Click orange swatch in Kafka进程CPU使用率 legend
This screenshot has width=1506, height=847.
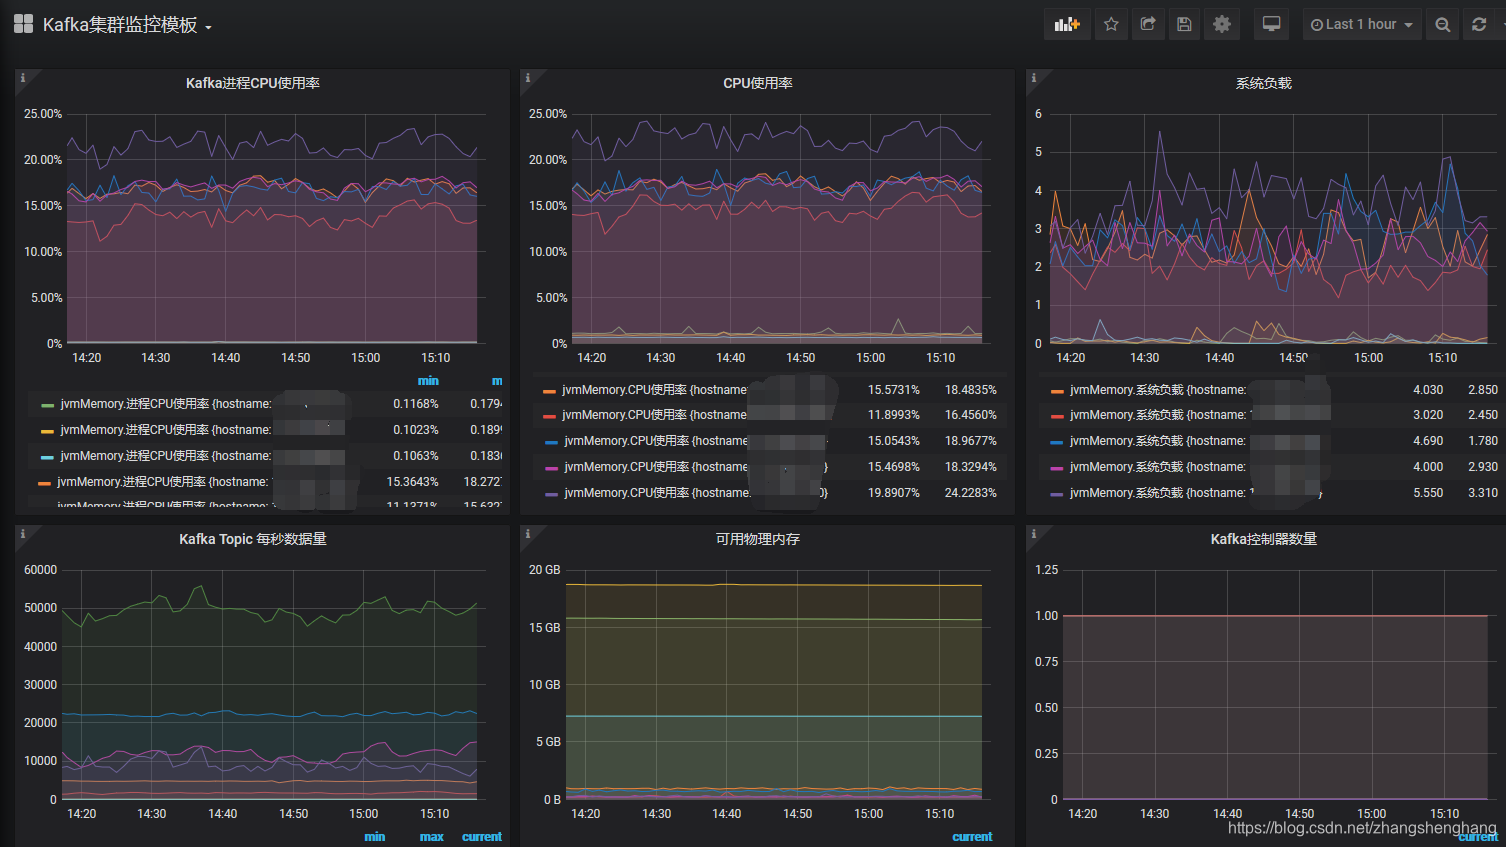coord(44,483)
